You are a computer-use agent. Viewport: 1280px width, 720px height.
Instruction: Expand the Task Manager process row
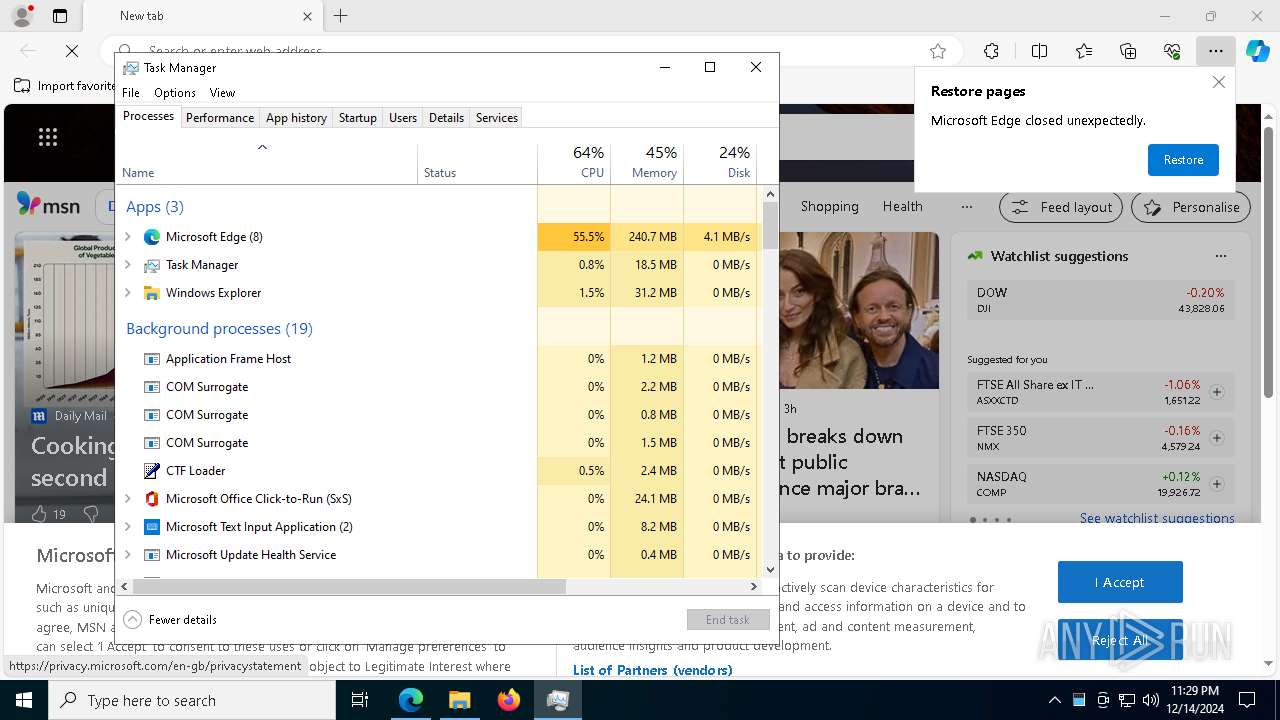click(x=127, y=265)
